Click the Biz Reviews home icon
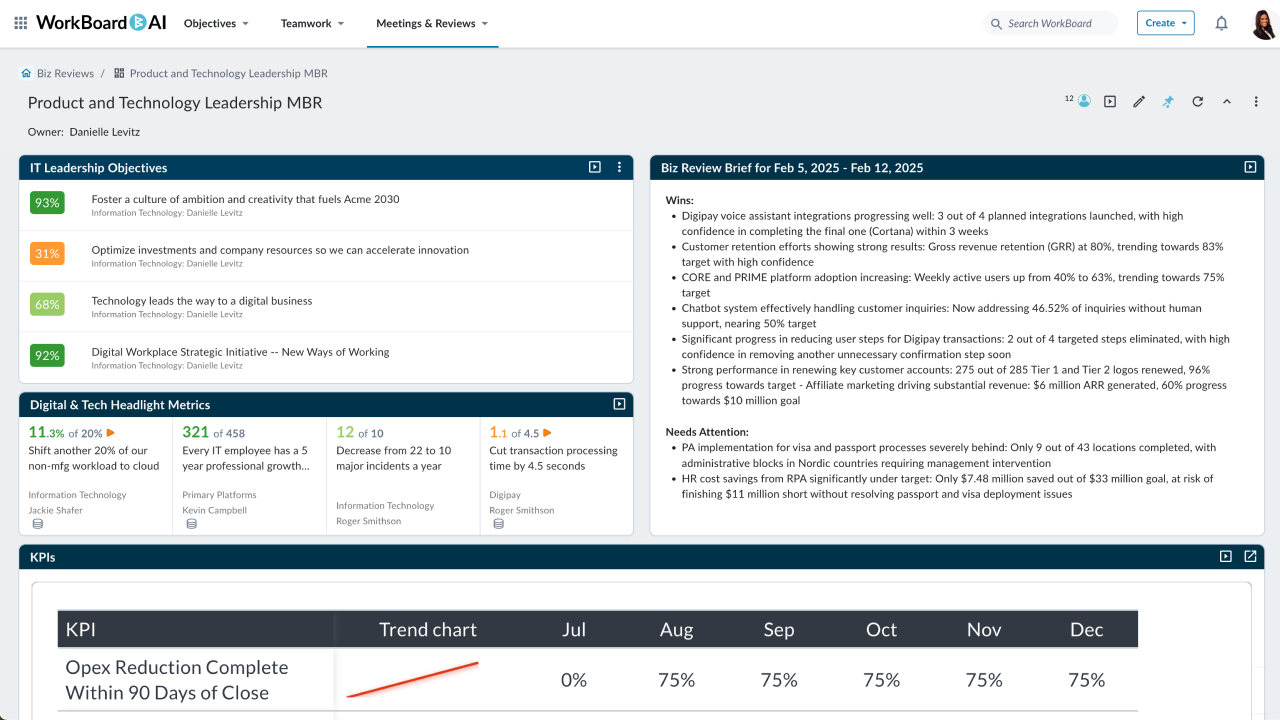The image size is (1280, 720). click(26, 73)
